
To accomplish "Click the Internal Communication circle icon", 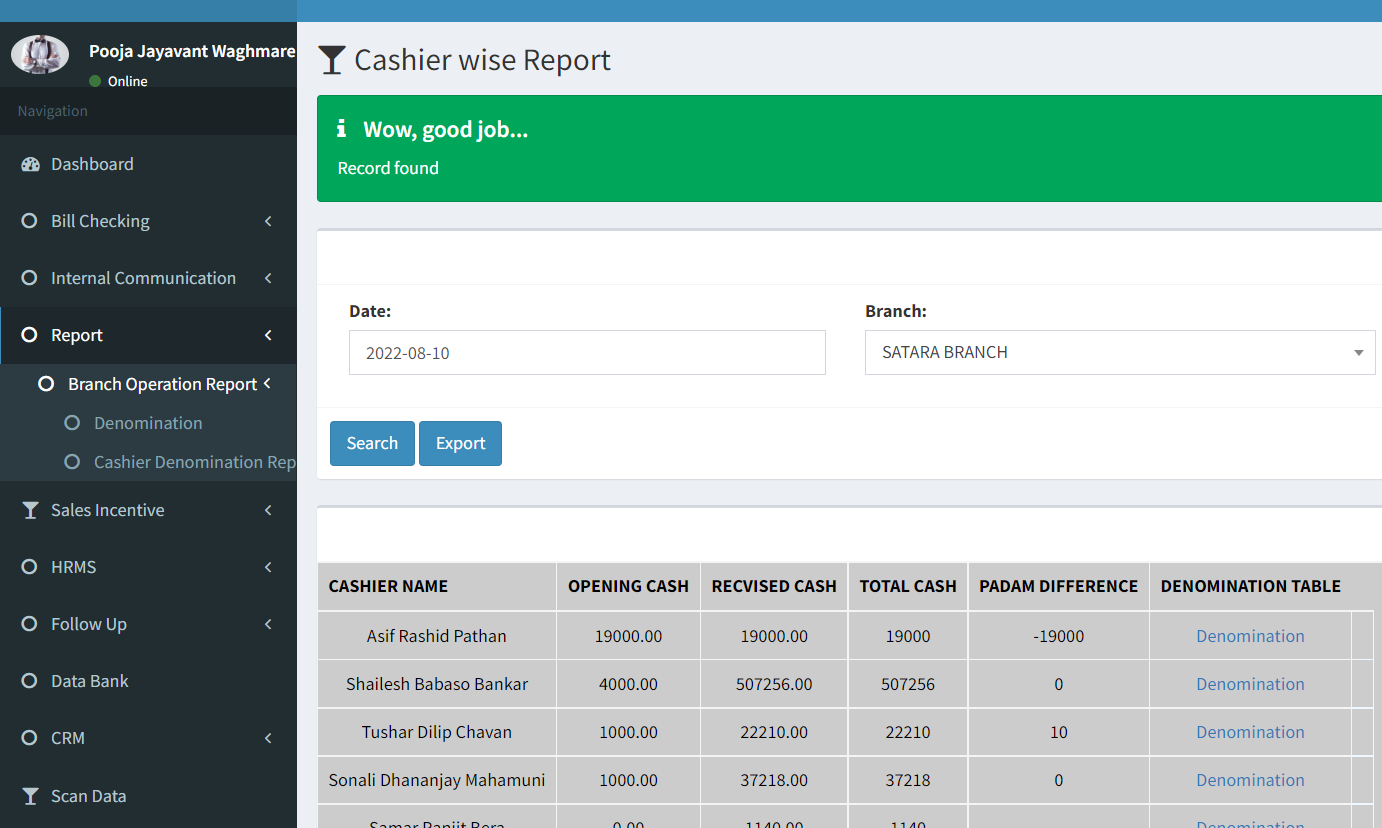I will [29, 278].
